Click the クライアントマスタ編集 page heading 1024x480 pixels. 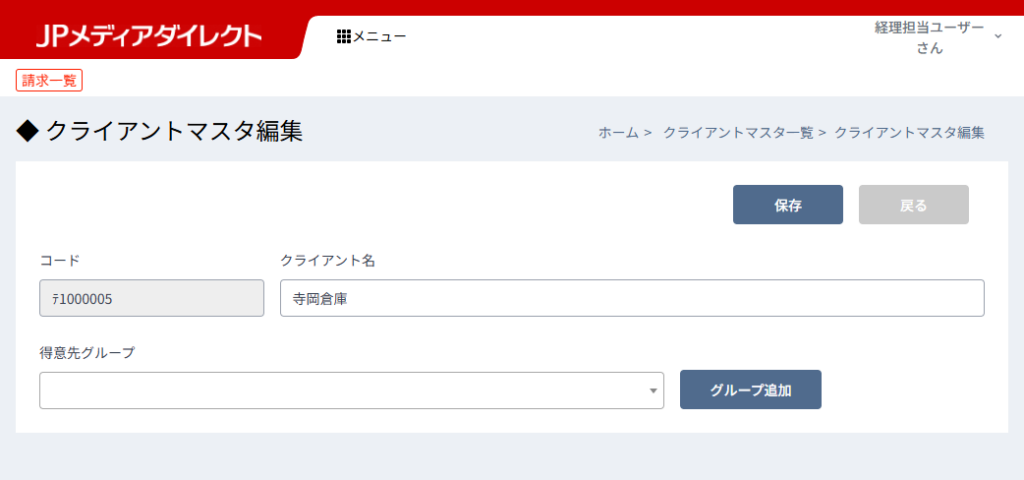(x=174, y=131)
